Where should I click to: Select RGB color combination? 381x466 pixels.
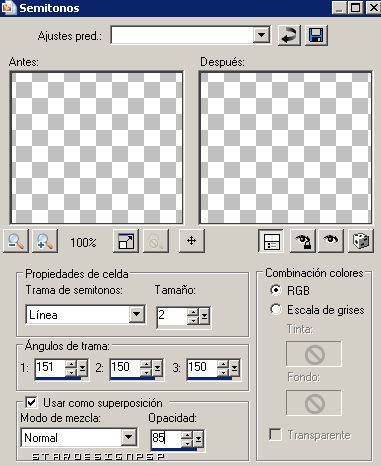coord(276,290)
